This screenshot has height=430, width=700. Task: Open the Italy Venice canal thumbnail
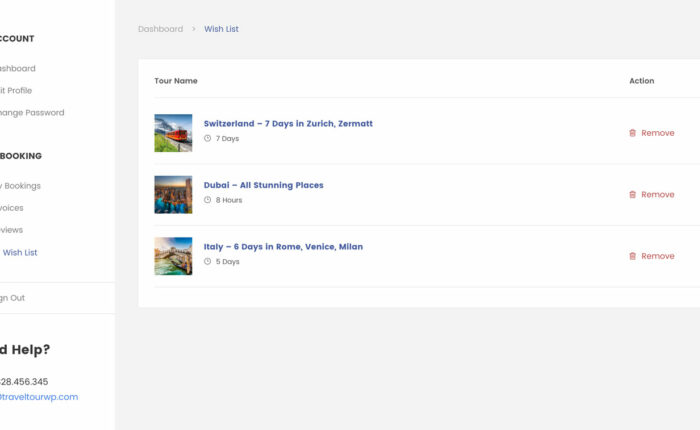pos(173,256)
